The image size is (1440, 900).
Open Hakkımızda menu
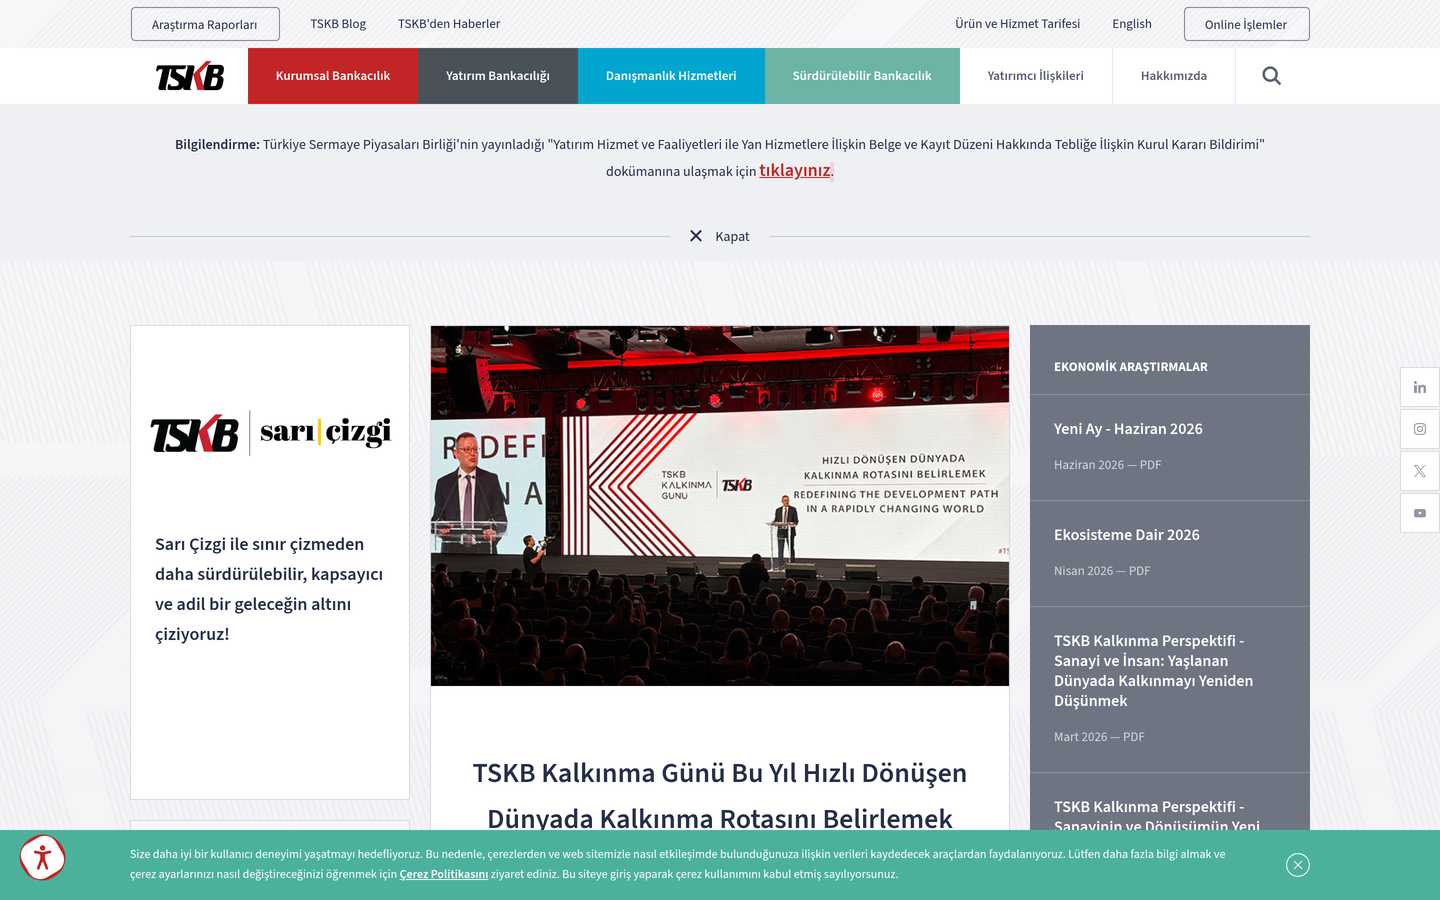(x=1174, y=76)
